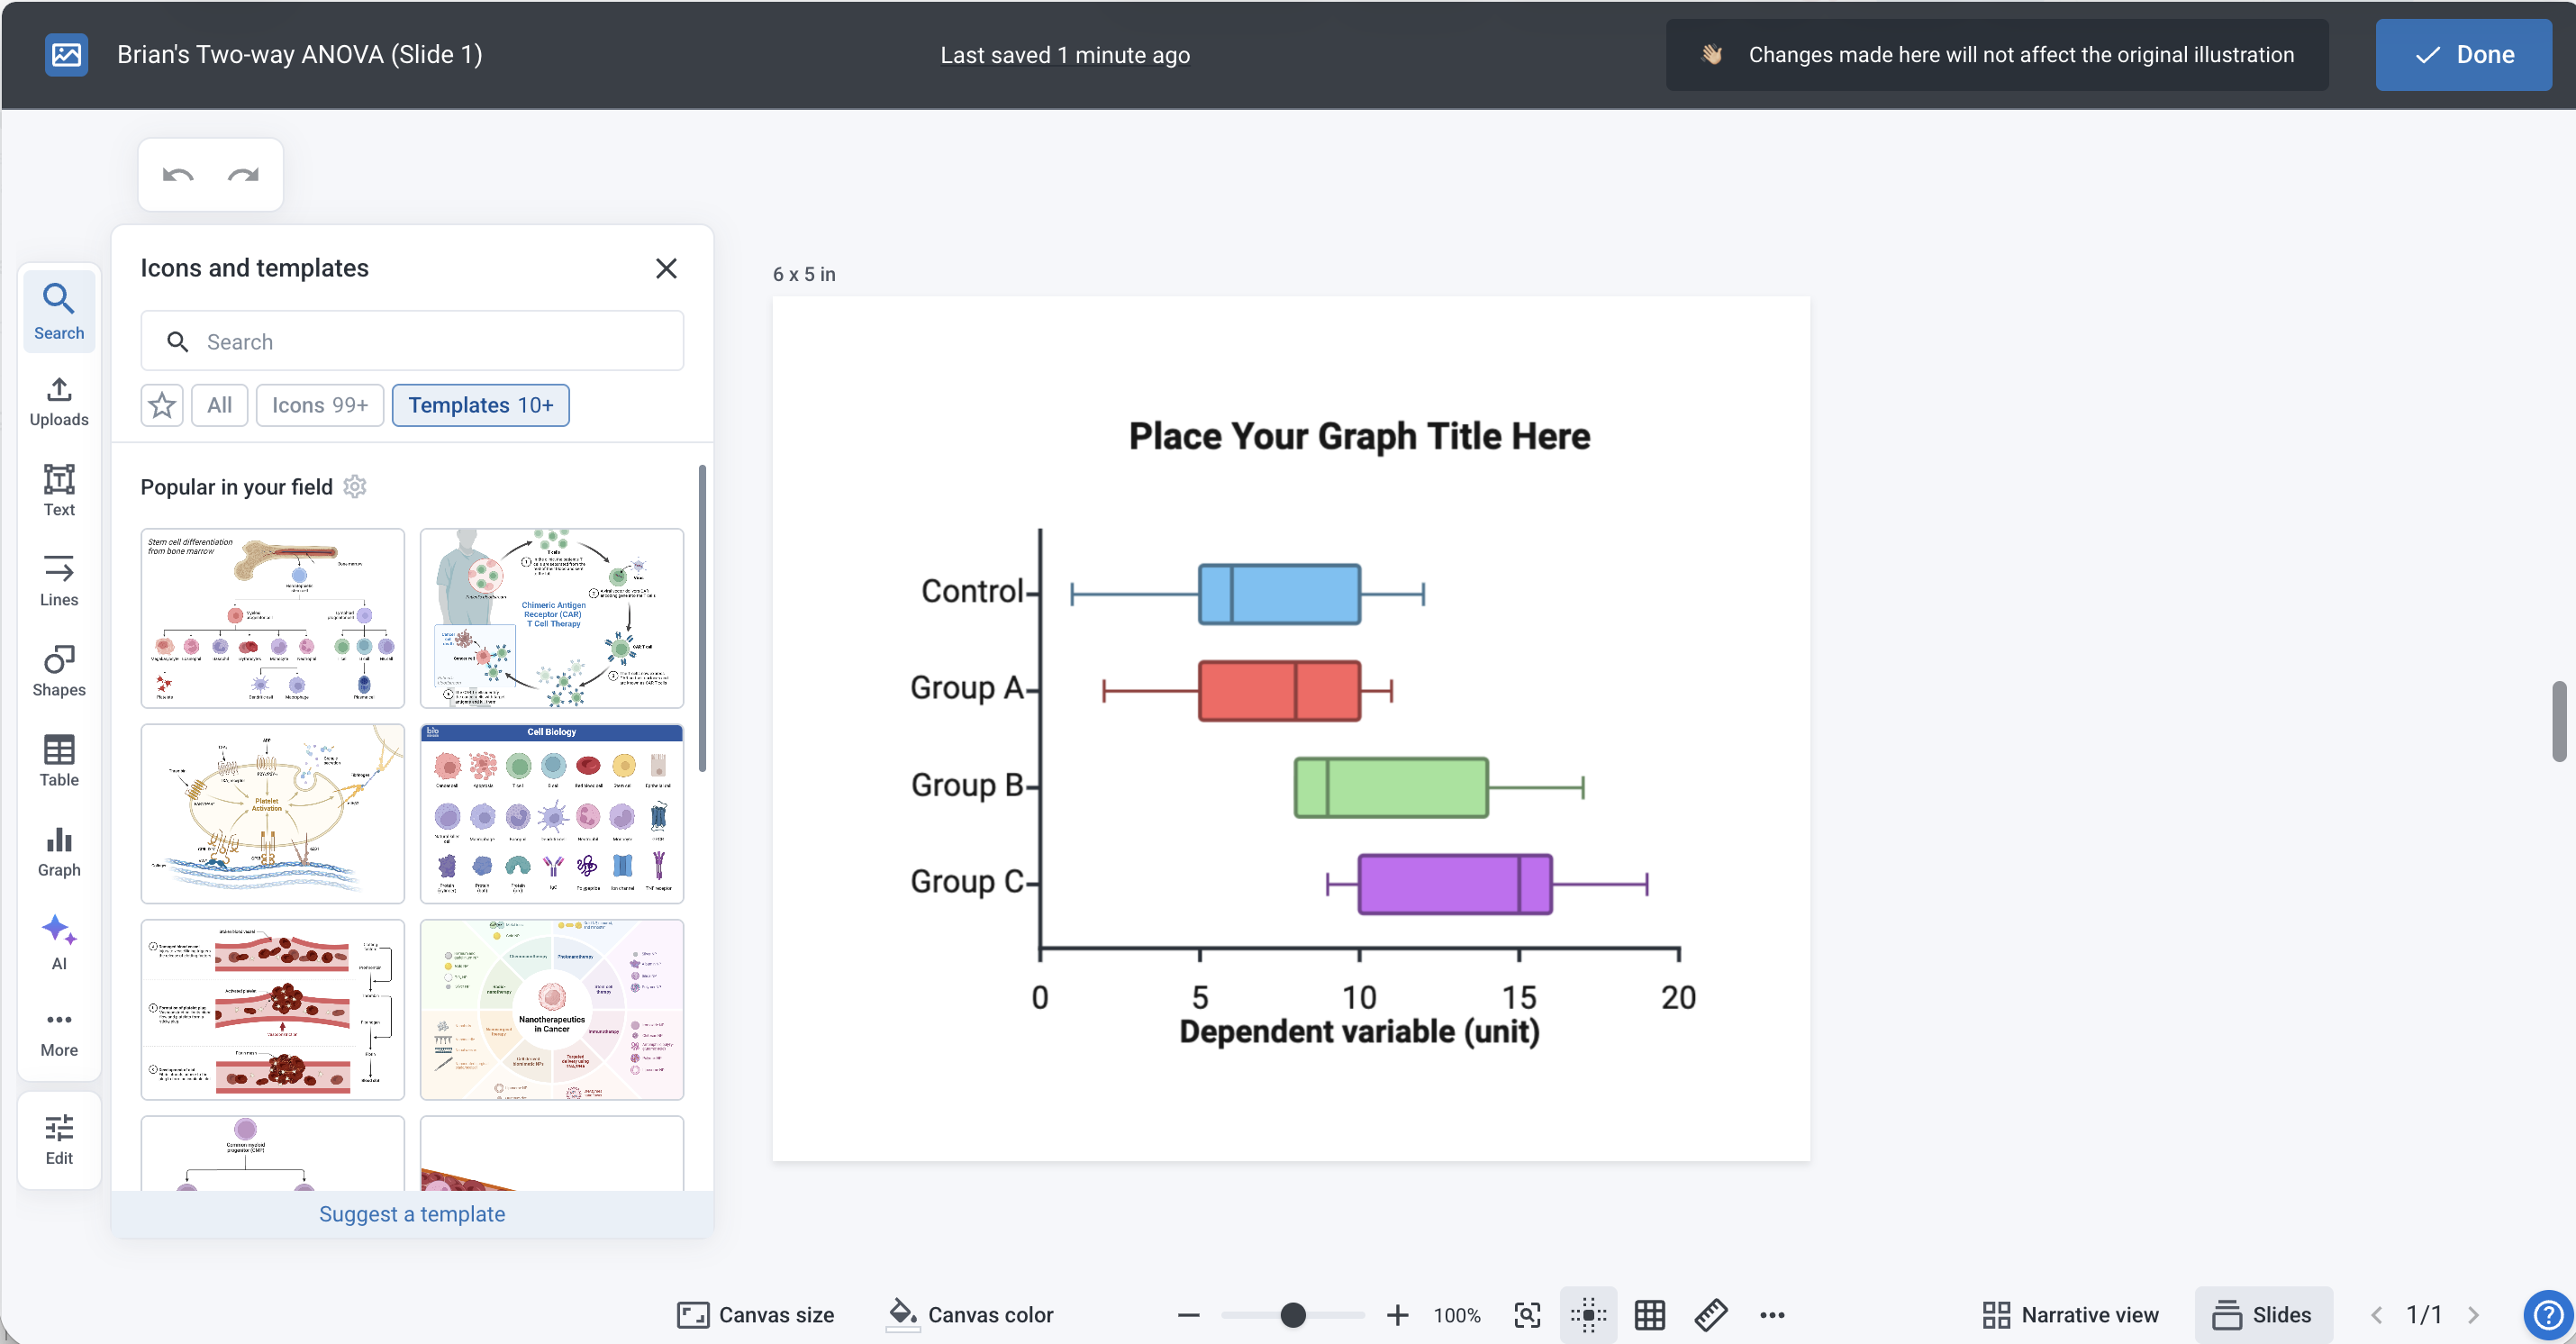Click the undo arrow
Screen dimensions: 2576x1344
point(178,175)
